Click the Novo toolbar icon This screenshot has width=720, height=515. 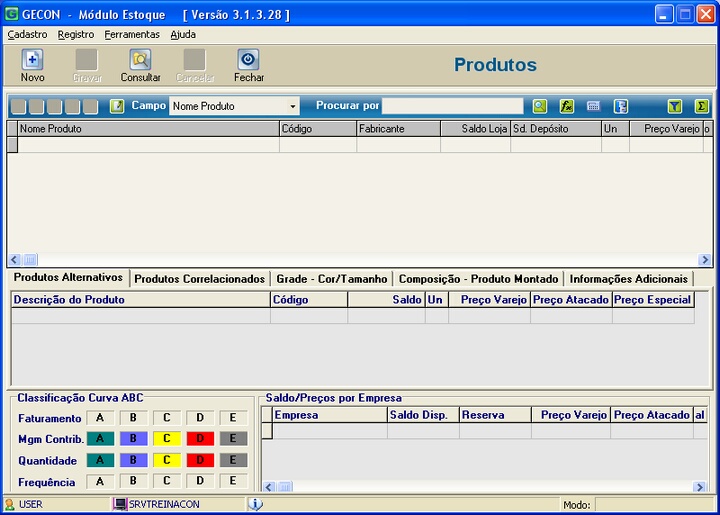point(32,60)
